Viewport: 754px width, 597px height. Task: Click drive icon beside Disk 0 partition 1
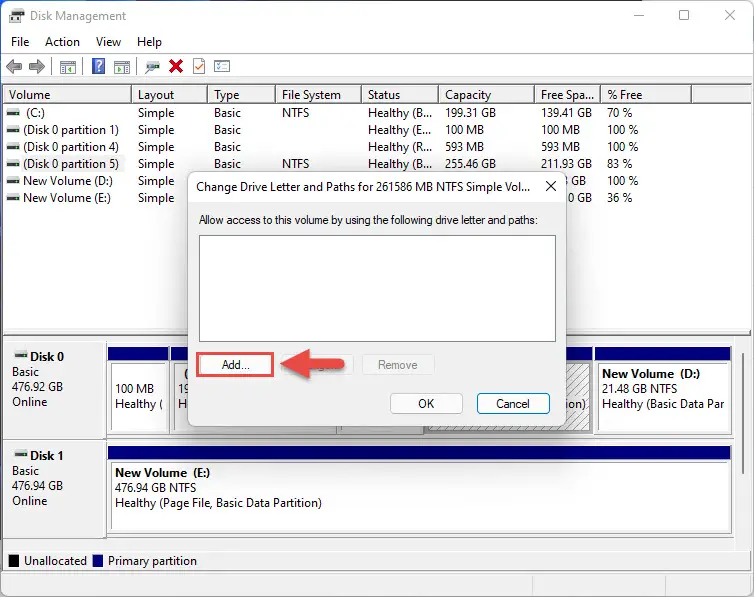coord(13,130)
